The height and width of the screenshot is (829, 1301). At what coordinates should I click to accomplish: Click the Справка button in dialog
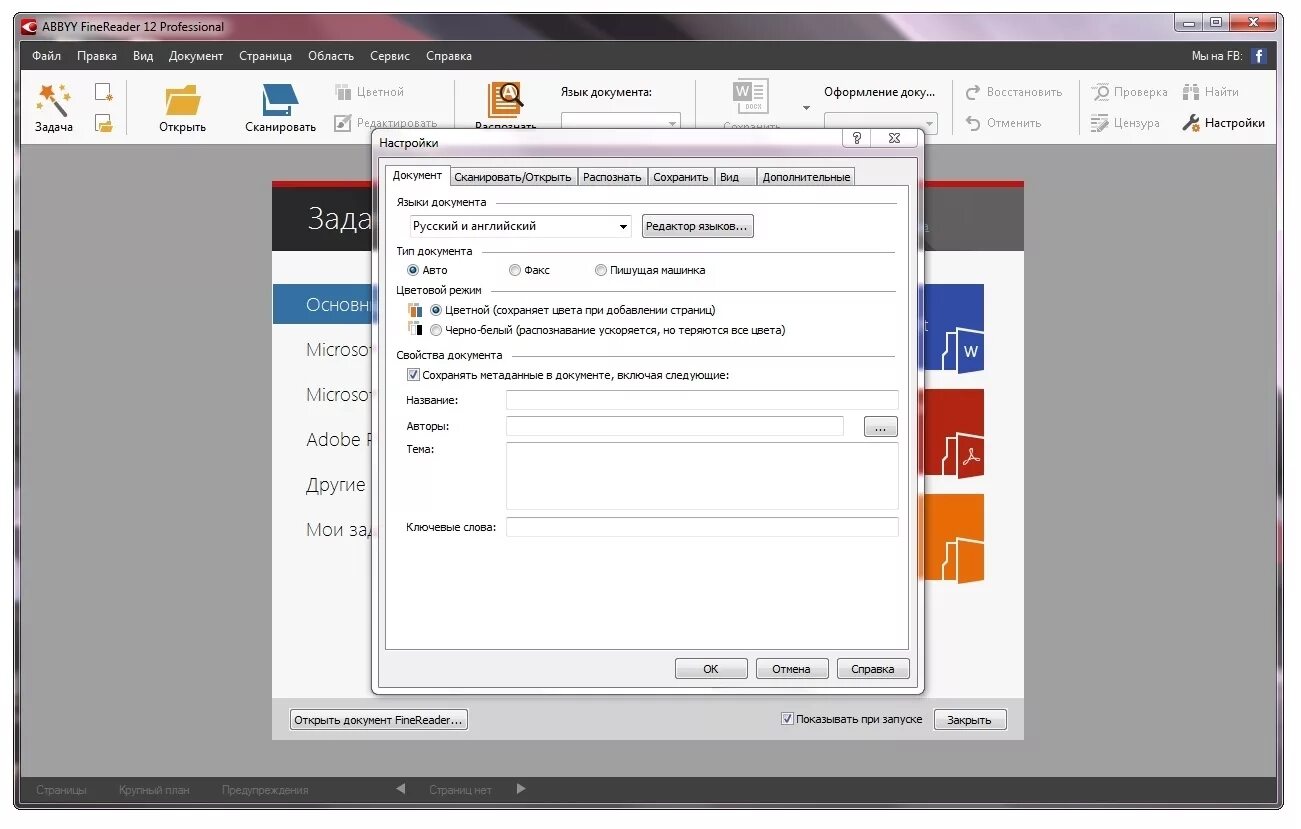click(873, 669)
